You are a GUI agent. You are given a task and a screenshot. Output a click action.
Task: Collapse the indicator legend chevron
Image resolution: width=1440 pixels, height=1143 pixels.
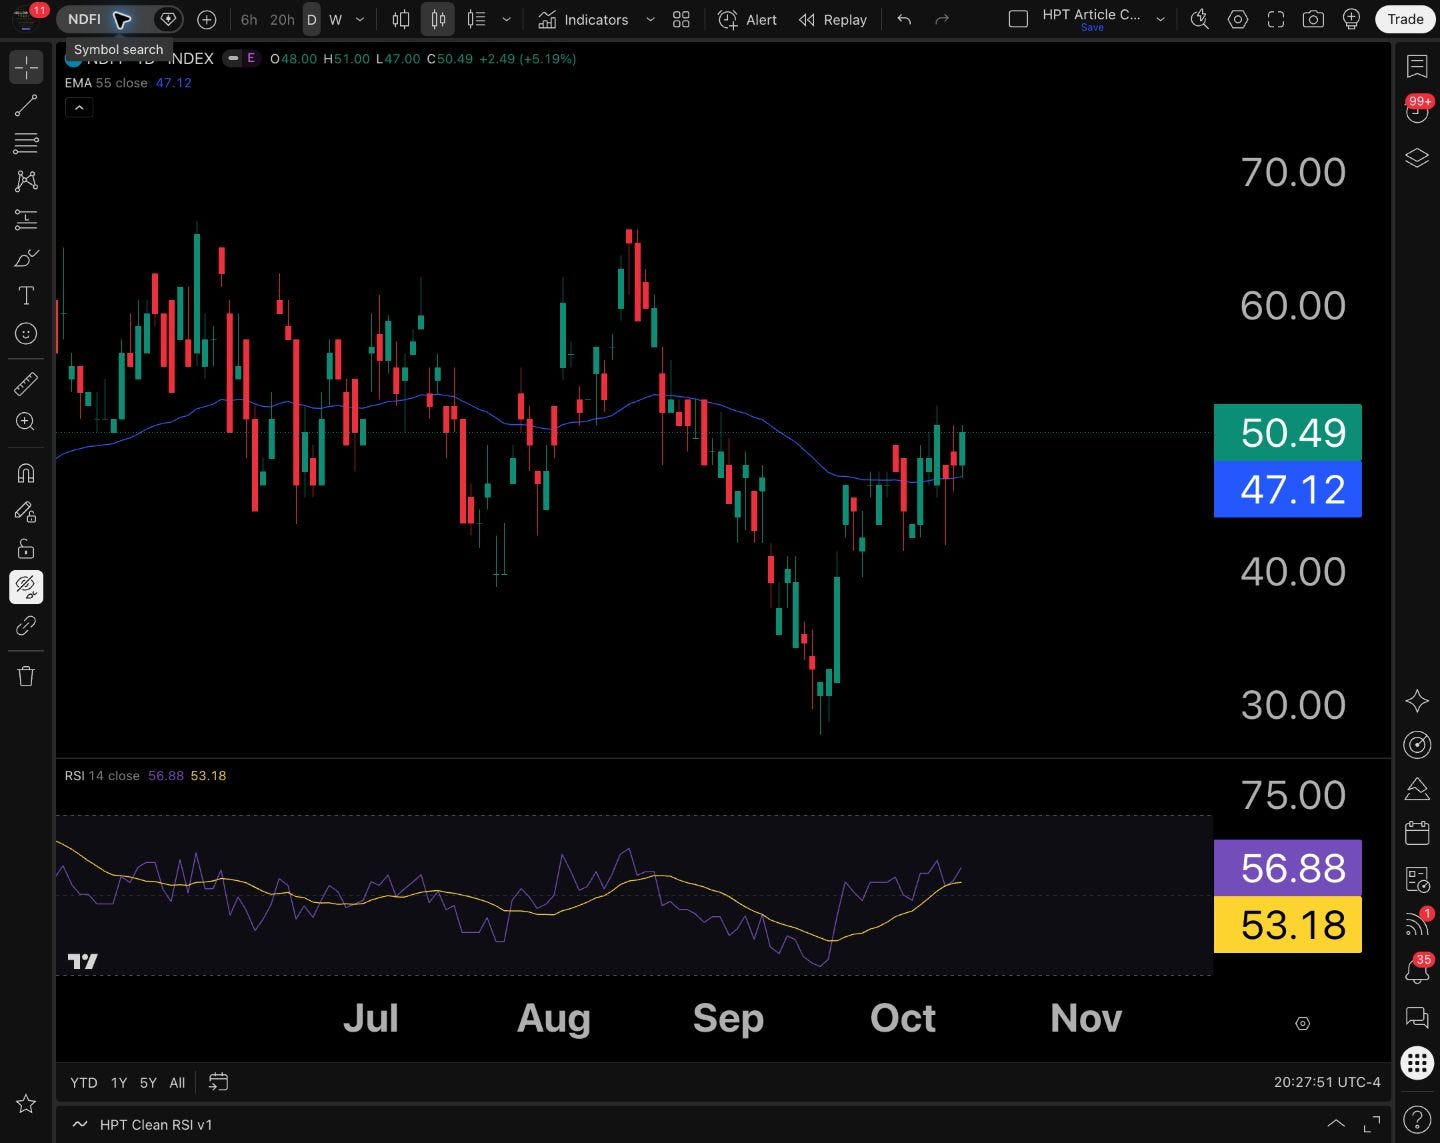coord(79,107)
